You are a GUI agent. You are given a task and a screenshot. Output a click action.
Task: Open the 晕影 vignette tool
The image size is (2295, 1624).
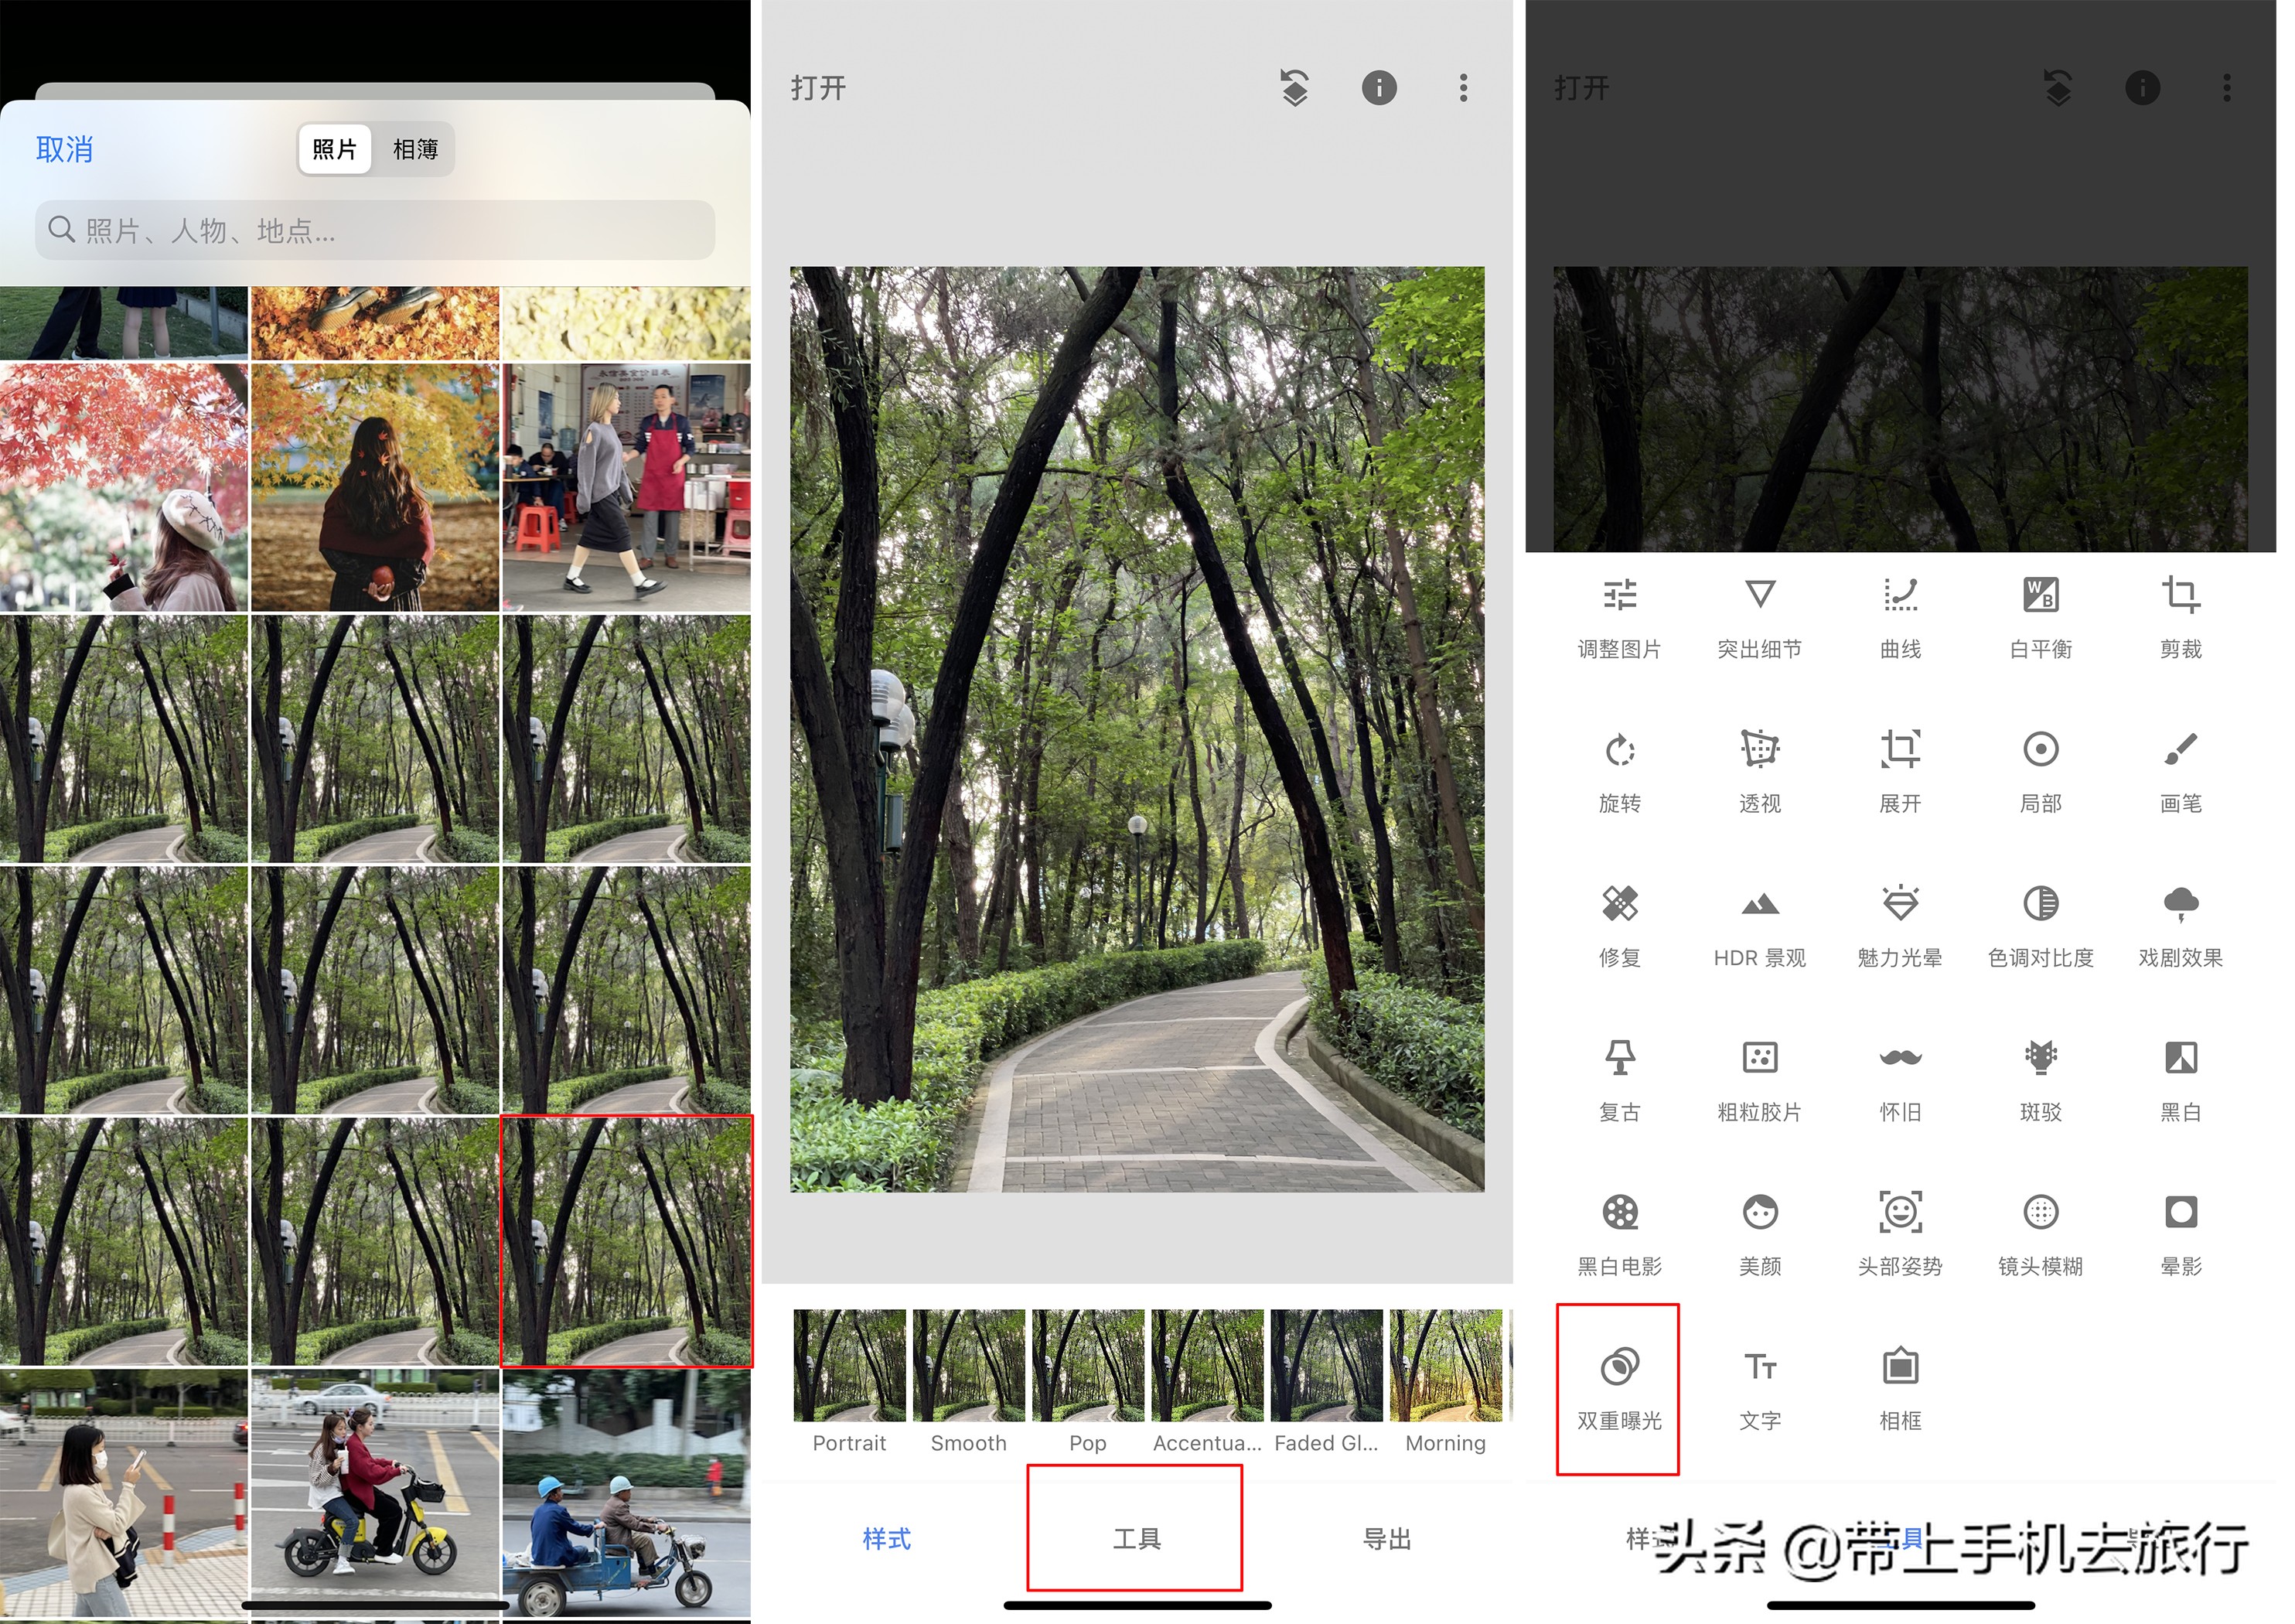click(x=2181, y=1235)
